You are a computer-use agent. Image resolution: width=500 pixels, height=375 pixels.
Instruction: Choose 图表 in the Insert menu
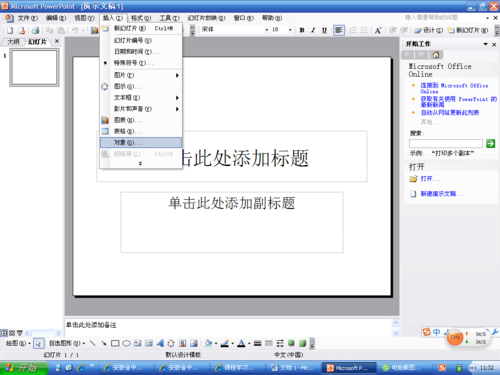coord(141,120)
